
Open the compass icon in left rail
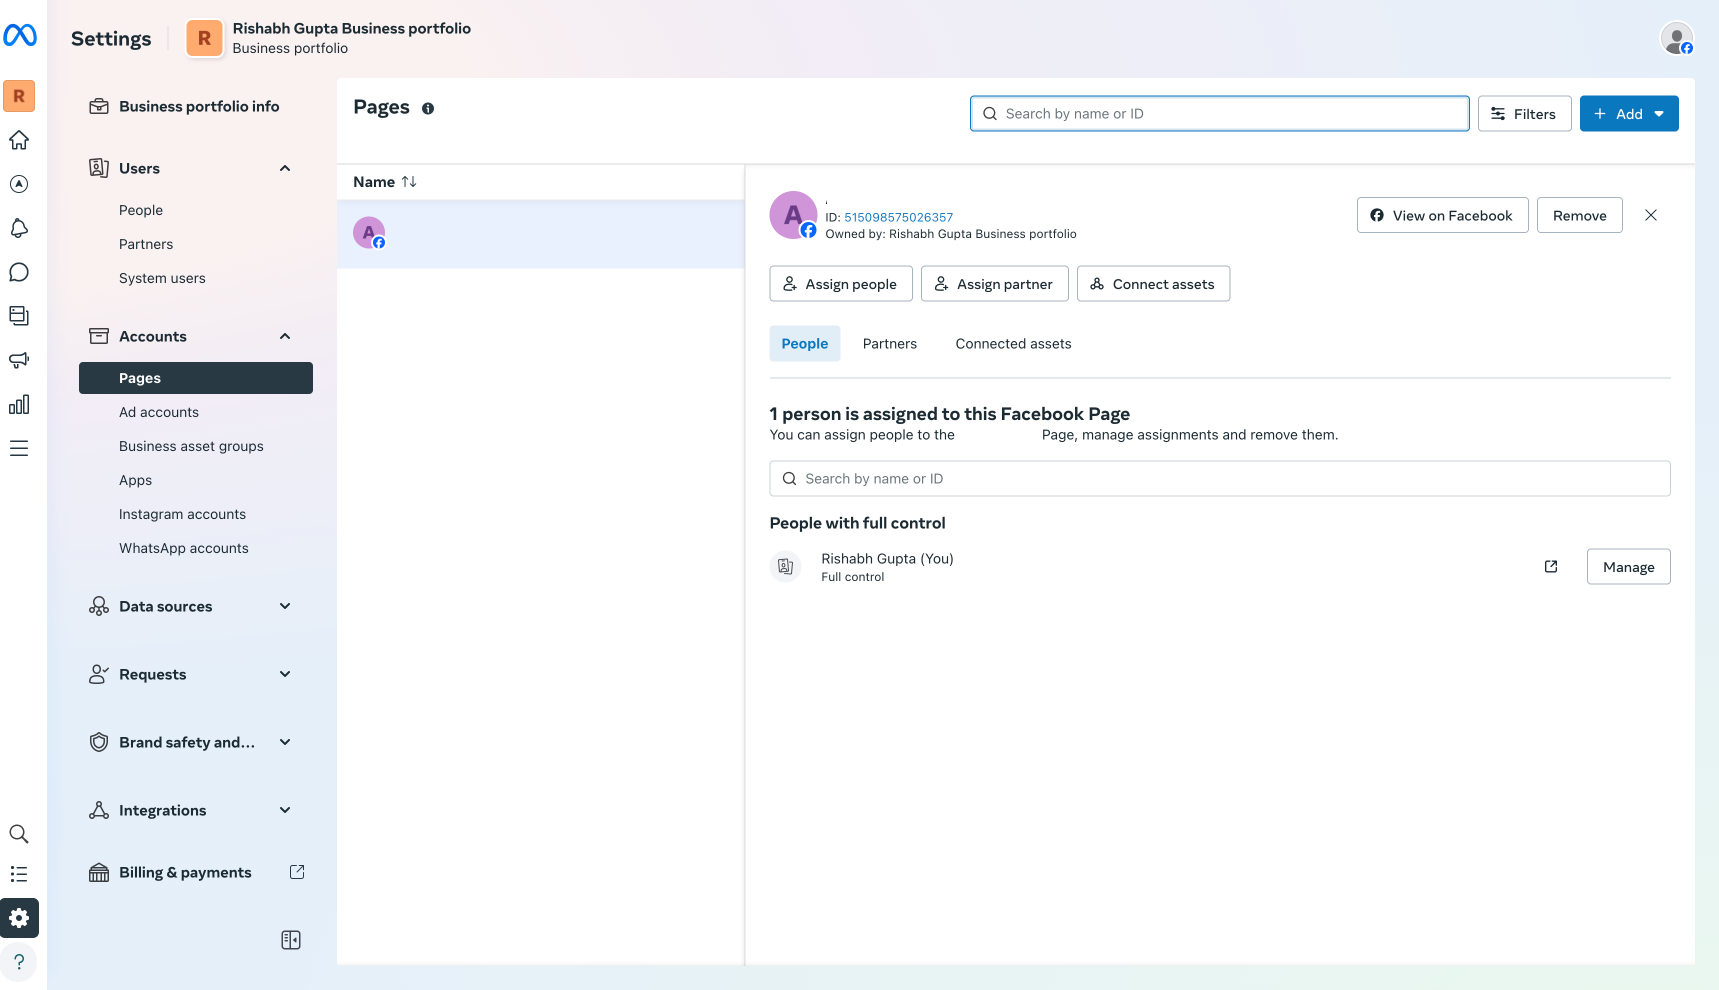click(x=19, y=184)
